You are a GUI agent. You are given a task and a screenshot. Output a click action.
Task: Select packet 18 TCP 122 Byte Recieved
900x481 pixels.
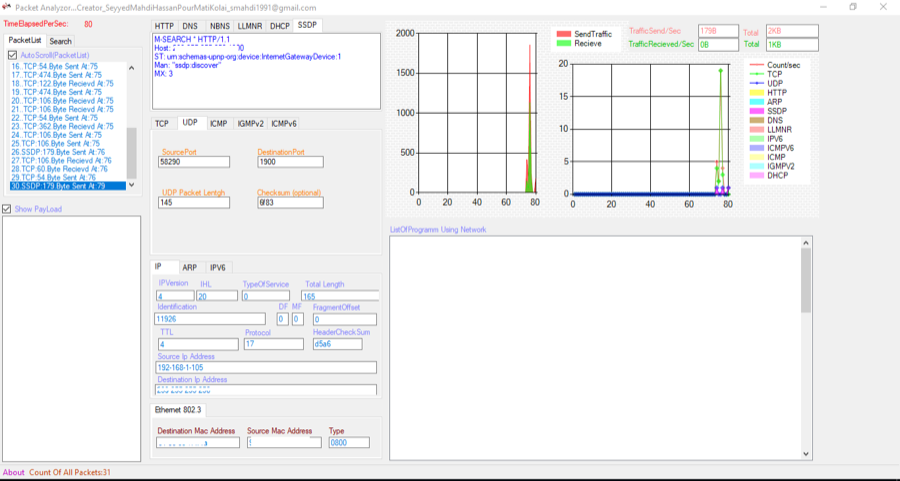68,83
